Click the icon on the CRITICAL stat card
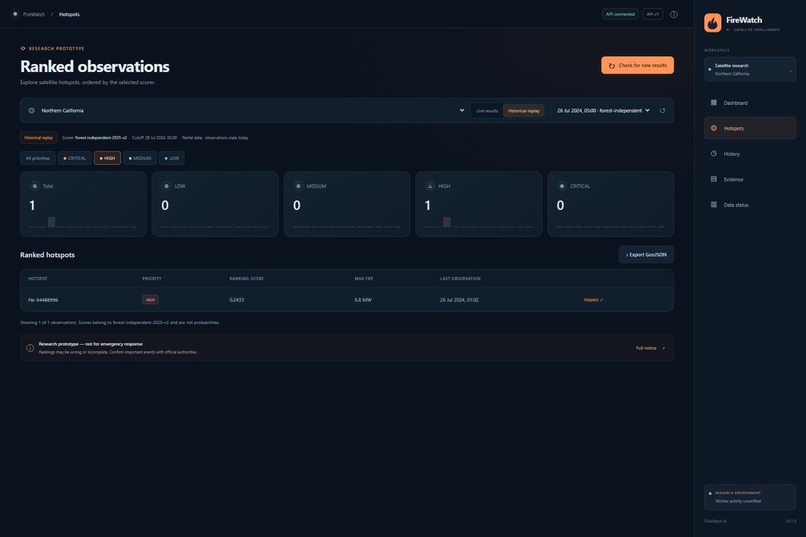This screenshot has height=537, width=806. pos(562,186)
